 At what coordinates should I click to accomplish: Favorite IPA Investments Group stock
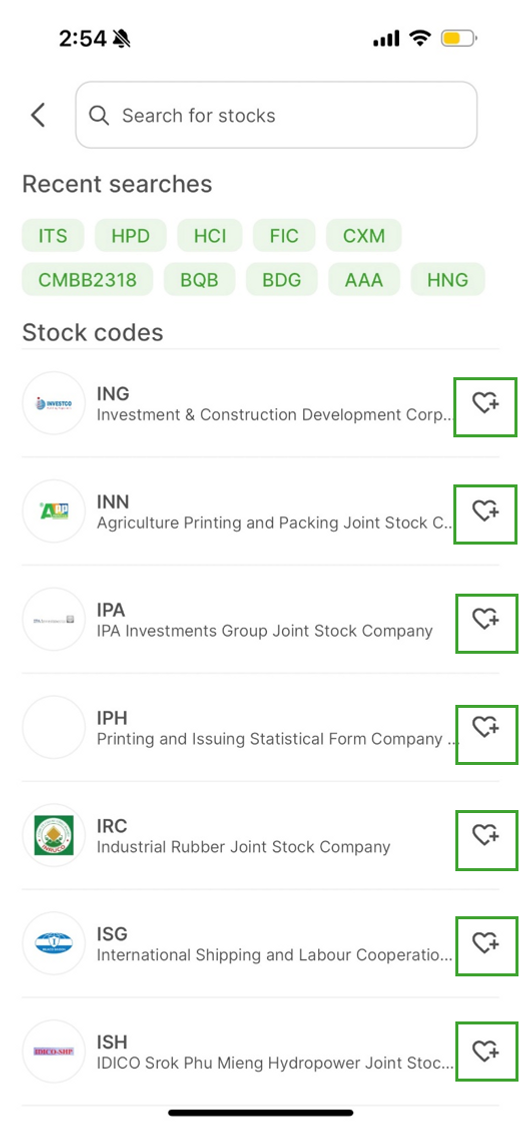pyautogui.click(x=486, y=623)
